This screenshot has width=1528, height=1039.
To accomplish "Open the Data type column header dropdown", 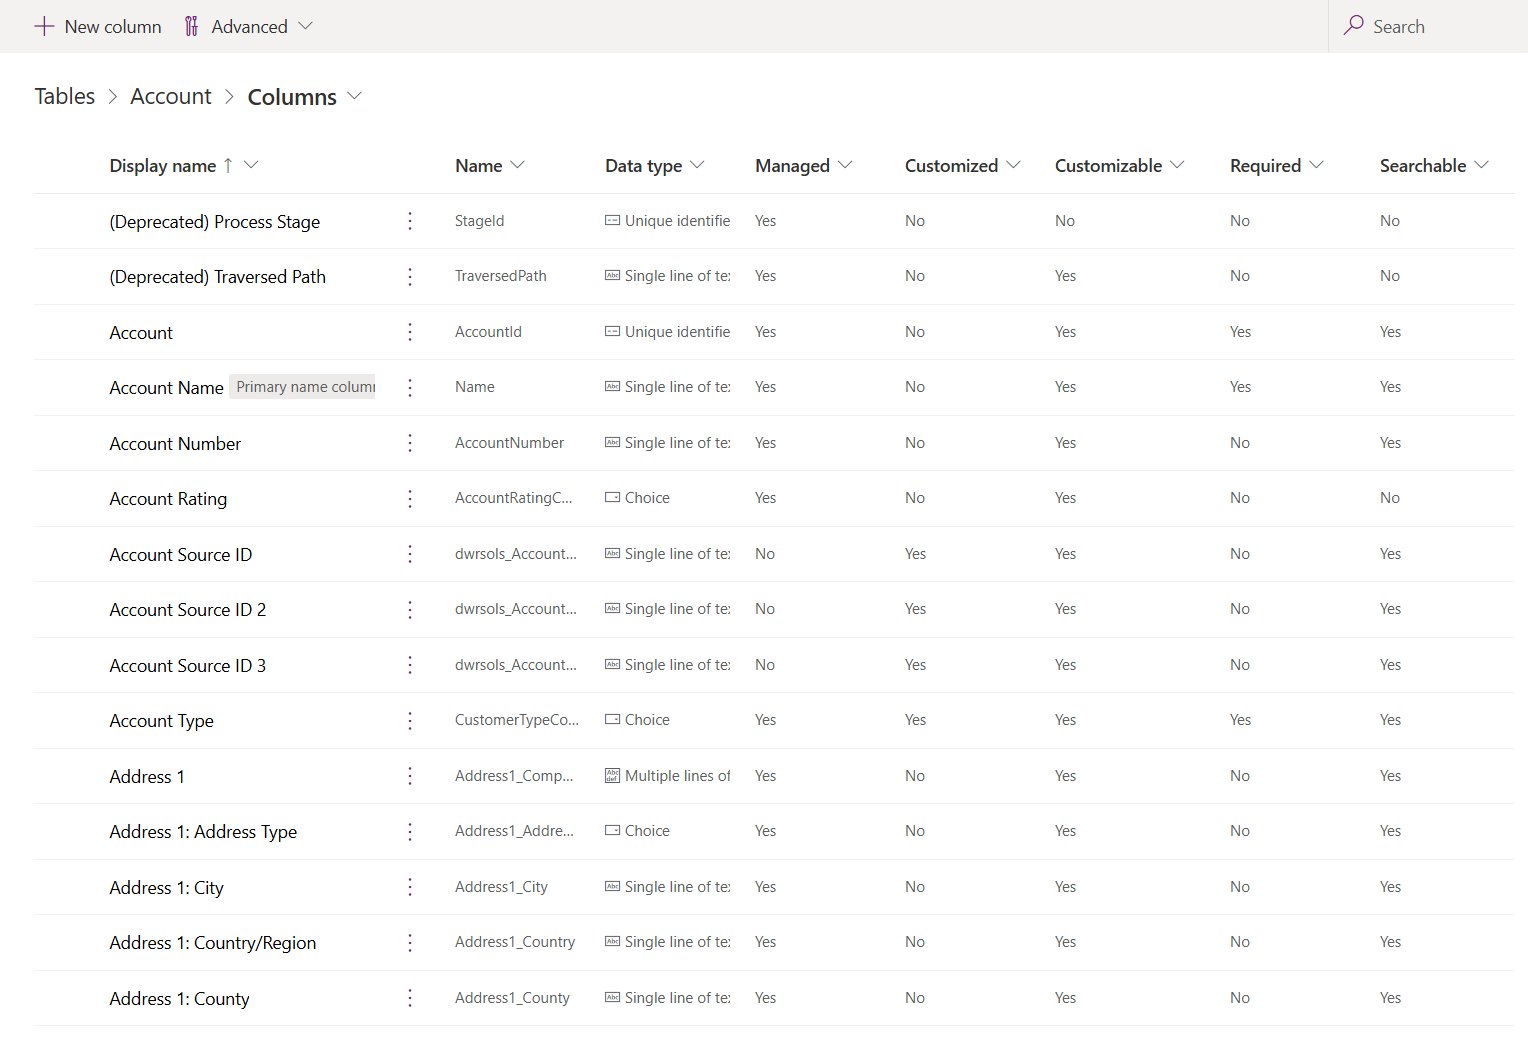I will [700, 165].
